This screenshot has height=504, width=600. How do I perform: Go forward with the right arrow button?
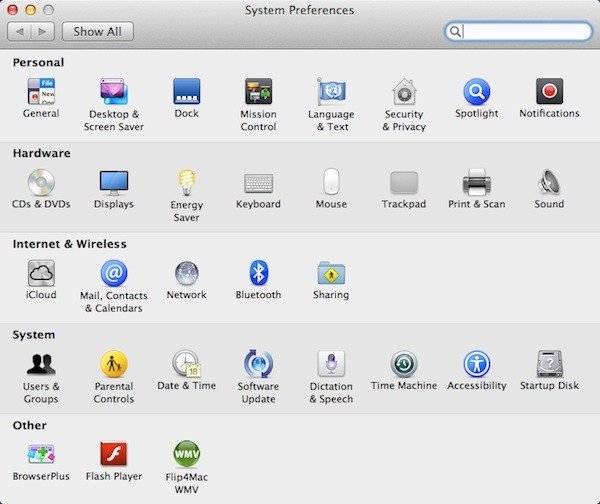[42, 31]
